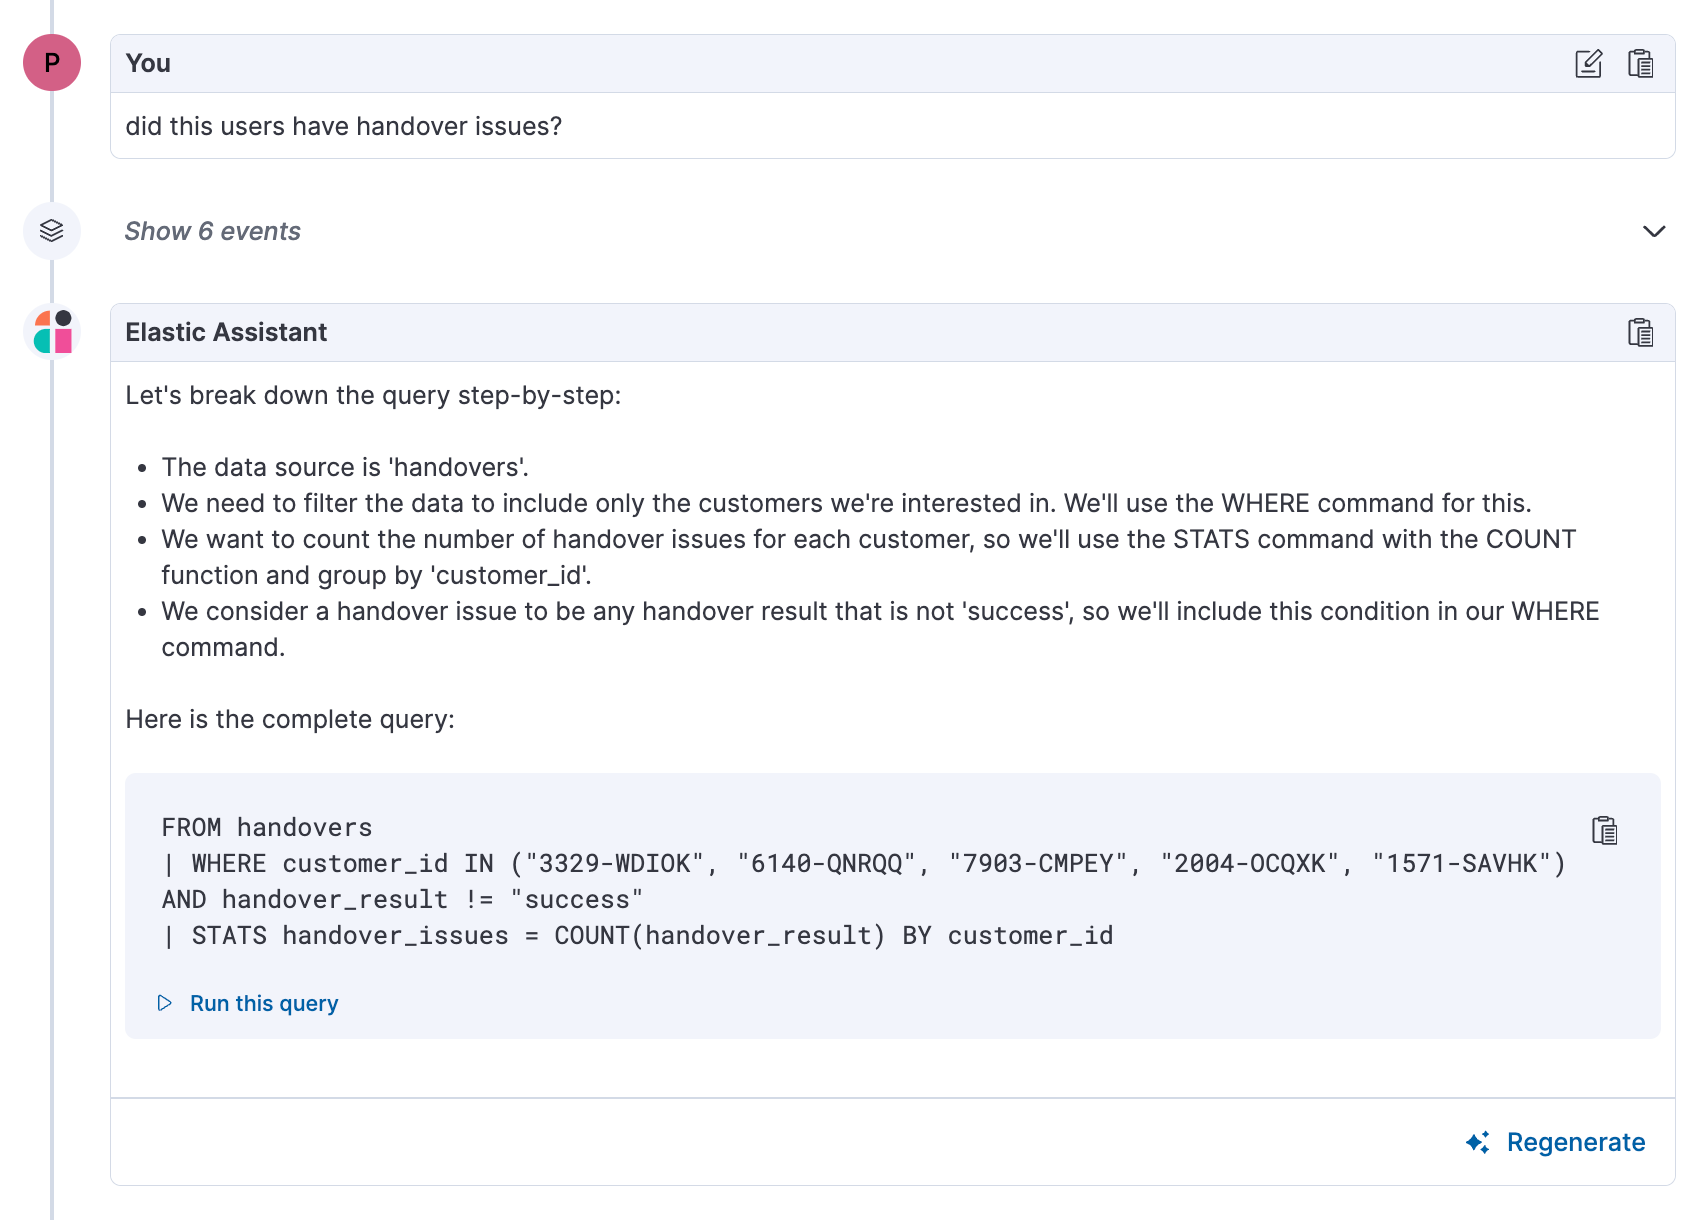Click the sparkle icon beside Regenerate
The width and height of the screenshot is (1708, 1220).
click(1478, 1142)
